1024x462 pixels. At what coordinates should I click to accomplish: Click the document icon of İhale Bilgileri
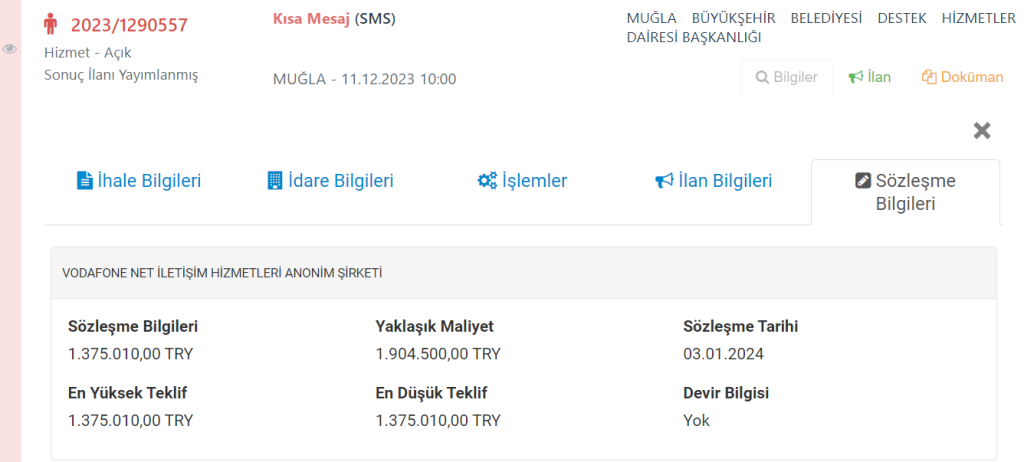point(85,180)
